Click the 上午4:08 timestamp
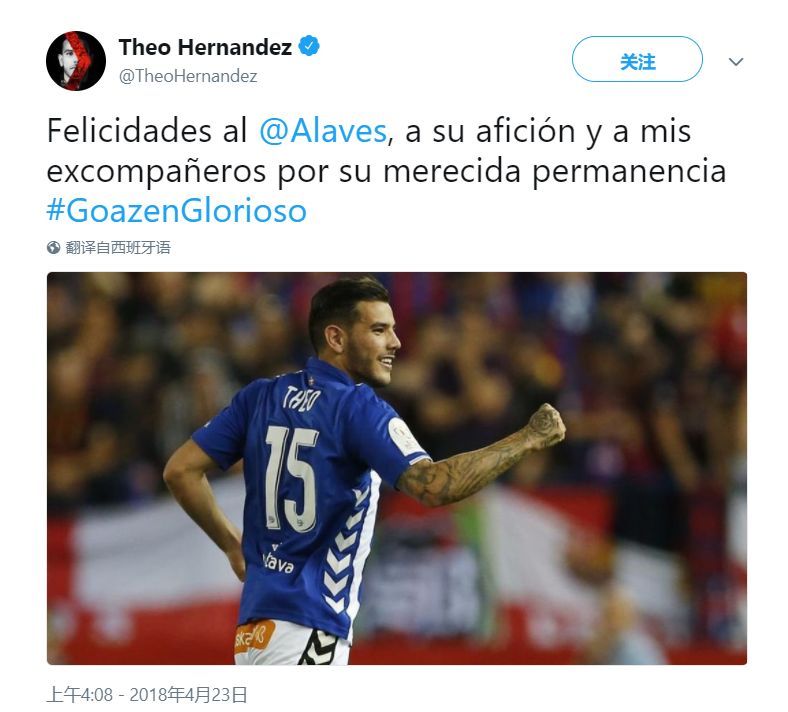The height and width of the screenshot is (712, 788). point(79,695)
